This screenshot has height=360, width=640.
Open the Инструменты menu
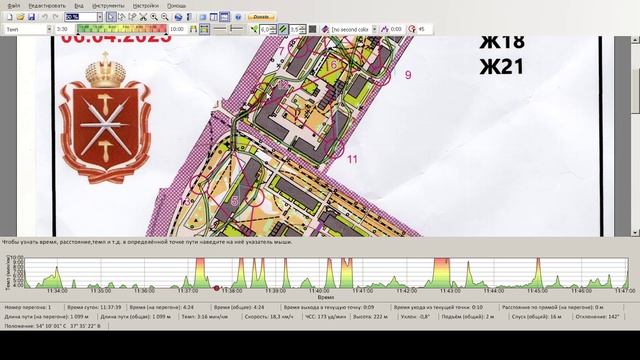click(108, 6)
